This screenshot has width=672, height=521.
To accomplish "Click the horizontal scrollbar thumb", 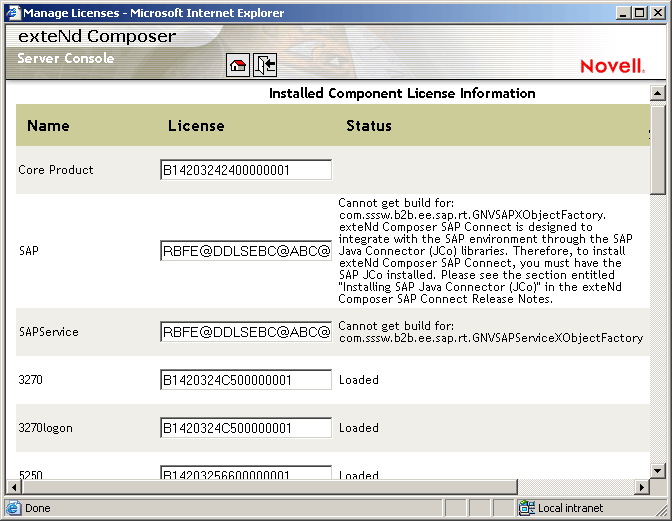I will point(270,487).
